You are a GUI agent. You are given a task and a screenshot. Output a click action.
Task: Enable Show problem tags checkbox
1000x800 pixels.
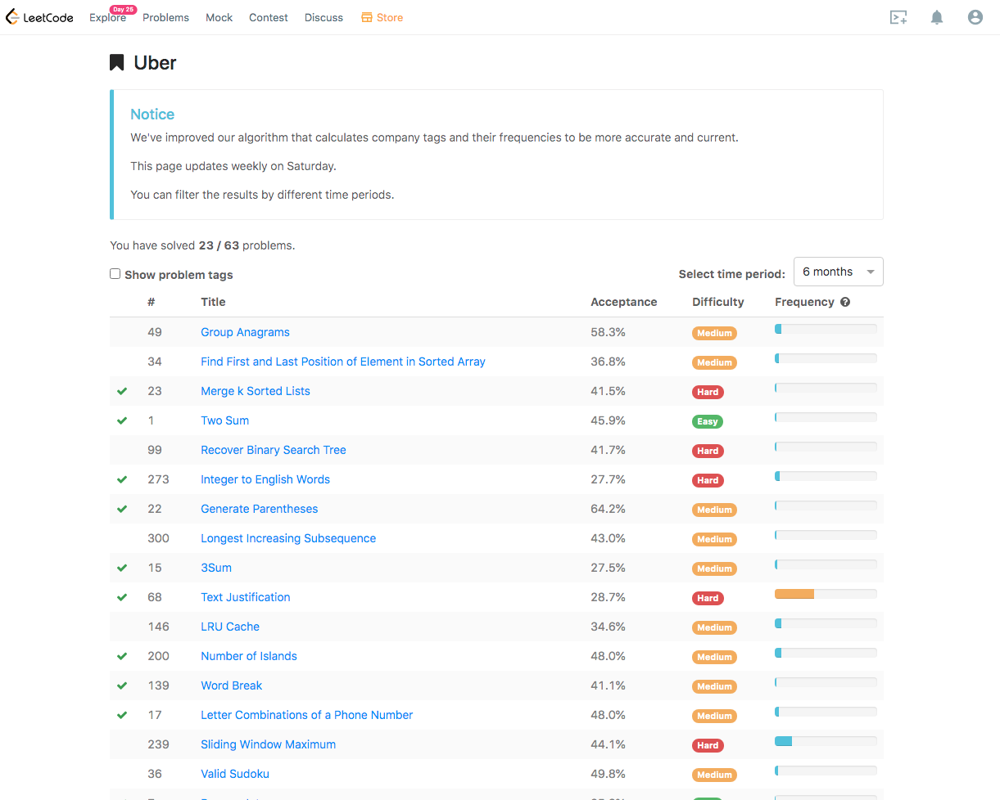click(x=115, y=274)
